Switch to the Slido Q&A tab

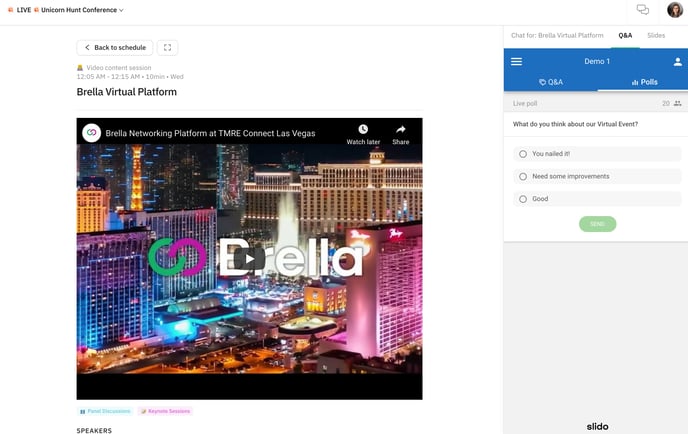(x=551, y=82)
